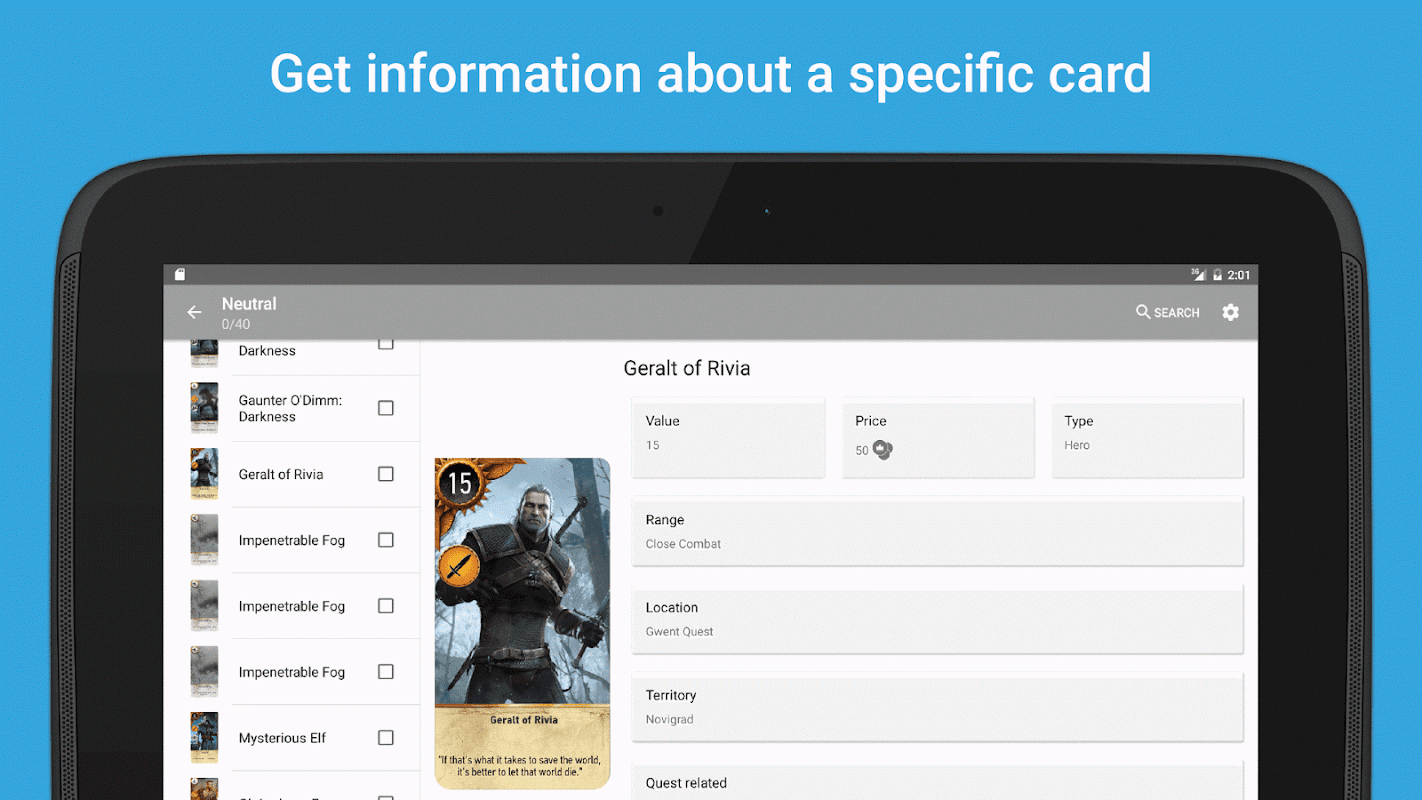This screenshot has height=800, width=1422.
Task: Open the "Quest related" info section
Action: point(937,781)
